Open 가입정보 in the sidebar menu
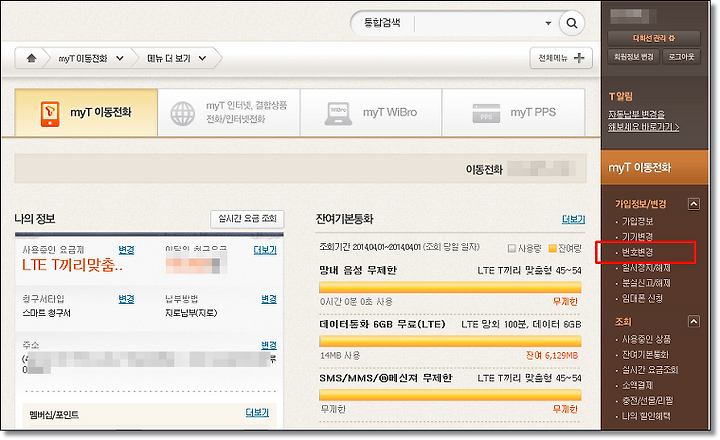Viewport: 720px width, 440px height. [x=637, y=221]
